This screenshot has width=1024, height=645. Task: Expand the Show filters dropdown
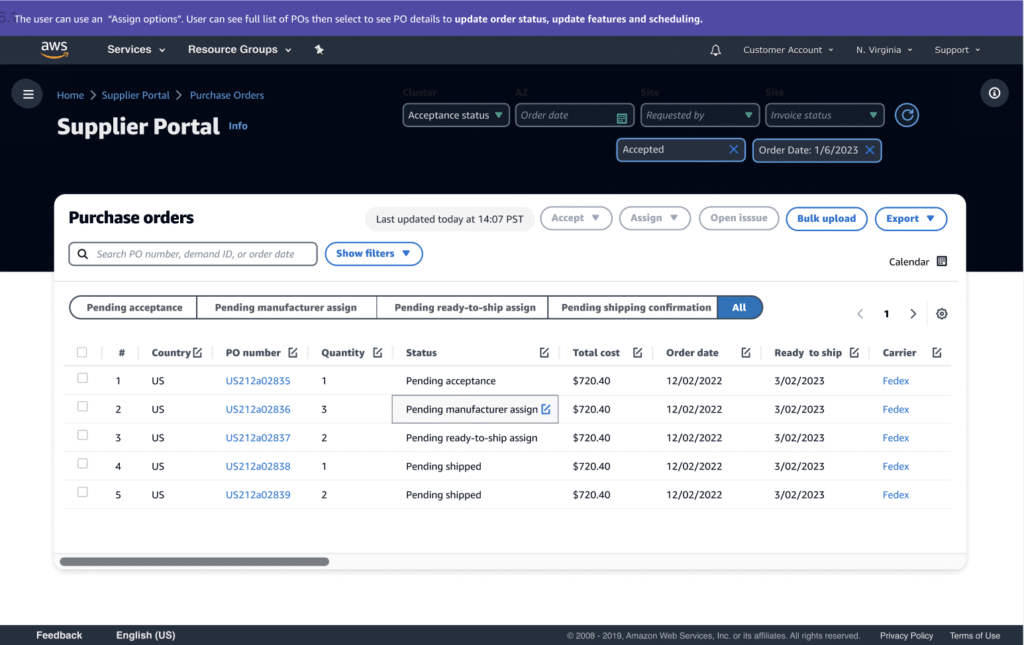click(373, 254)
